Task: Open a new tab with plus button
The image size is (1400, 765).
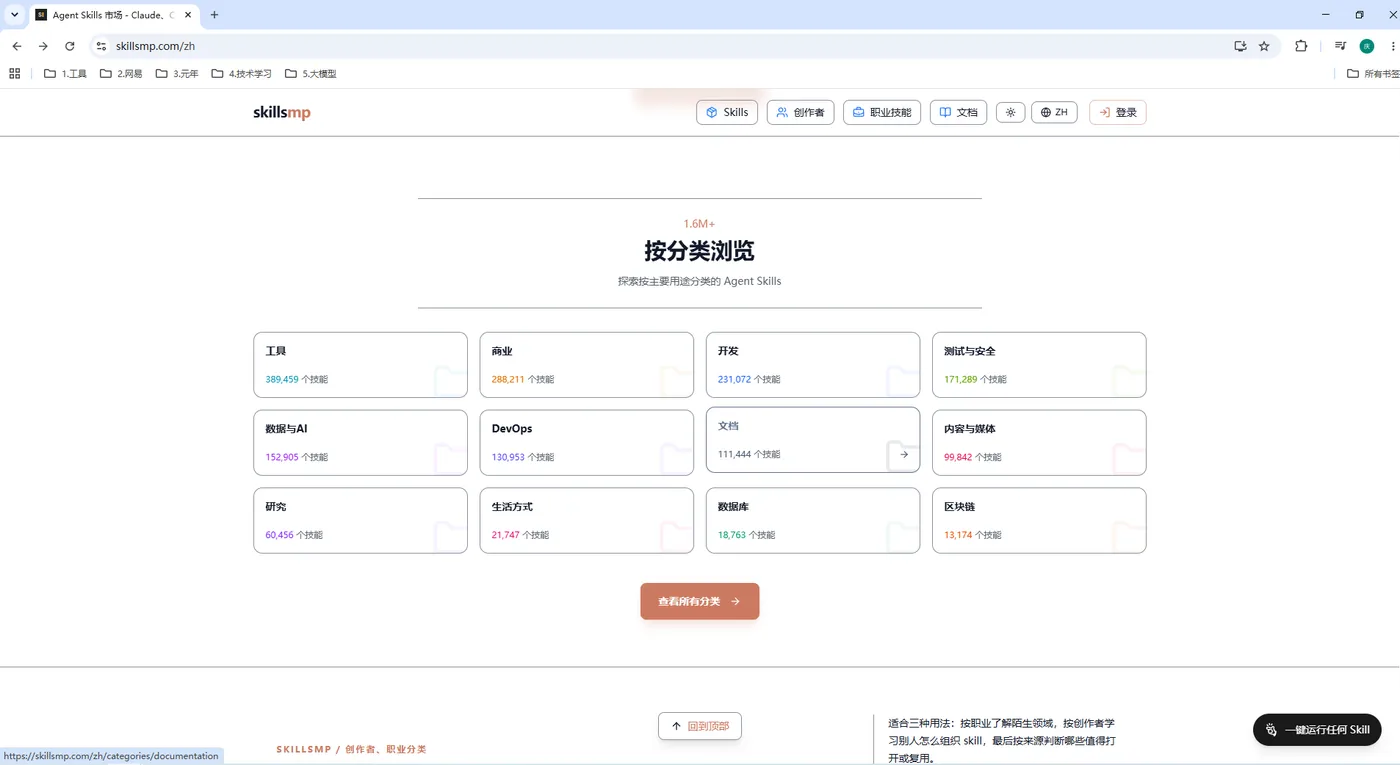Action: coord(214,15)
